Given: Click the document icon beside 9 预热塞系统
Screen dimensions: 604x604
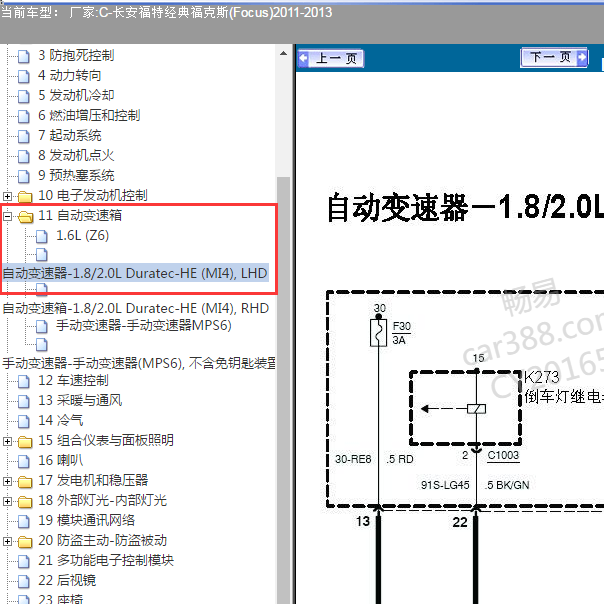Looking at the screenshot, I should point(24,176).
